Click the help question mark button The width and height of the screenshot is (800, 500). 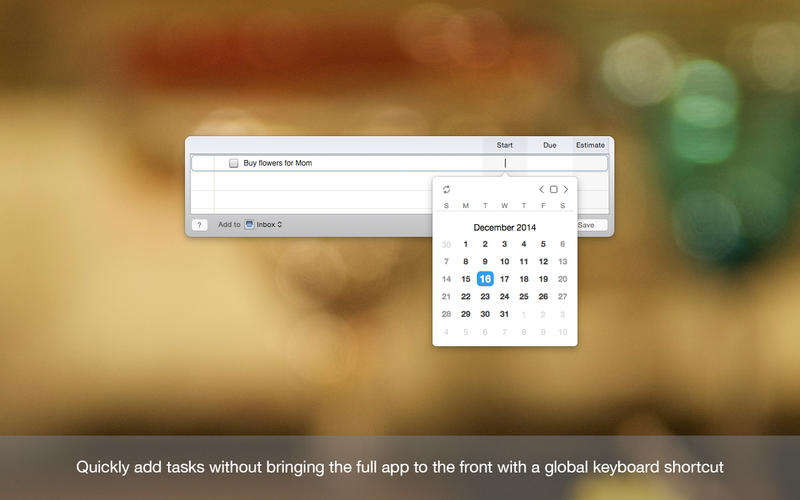[x=199, y=225]
